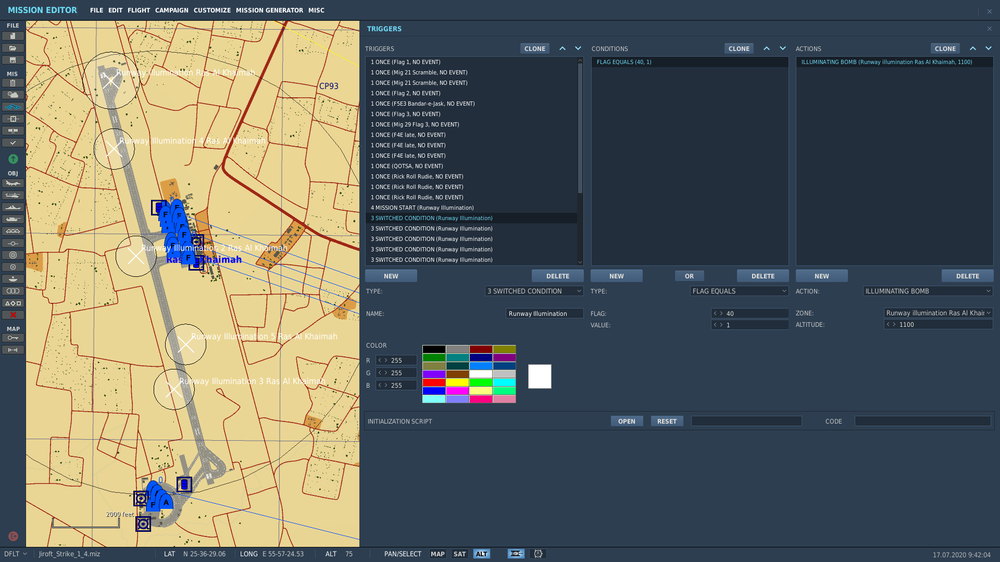
Task: Click the New mission file icon
Action: point(13,36)
